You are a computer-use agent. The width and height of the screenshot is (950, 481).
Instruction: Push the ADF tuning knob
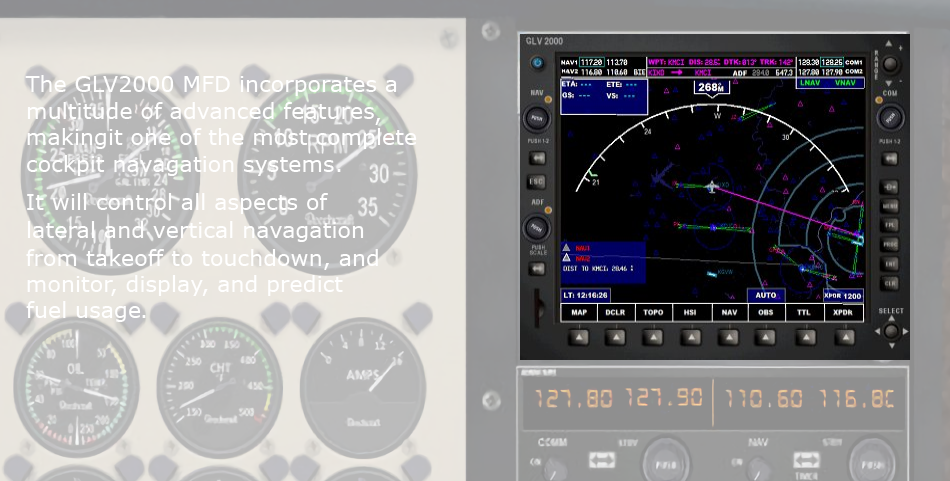point(537,228)
